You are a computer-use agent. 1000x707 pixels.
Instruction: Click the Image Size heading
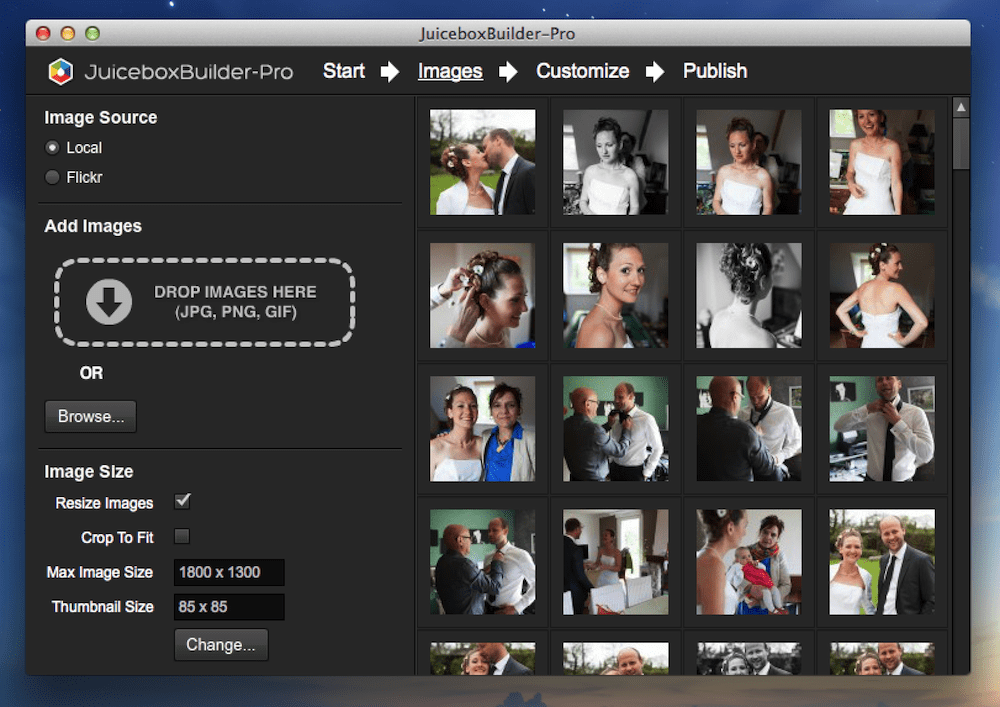(x=89, y=471)
